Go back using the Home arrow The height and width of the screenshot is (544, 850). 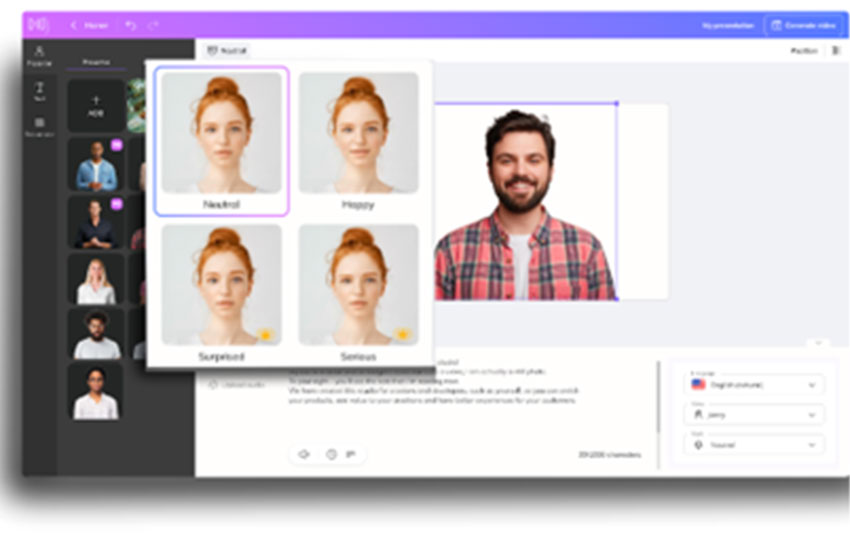click(x=89, y=25)
